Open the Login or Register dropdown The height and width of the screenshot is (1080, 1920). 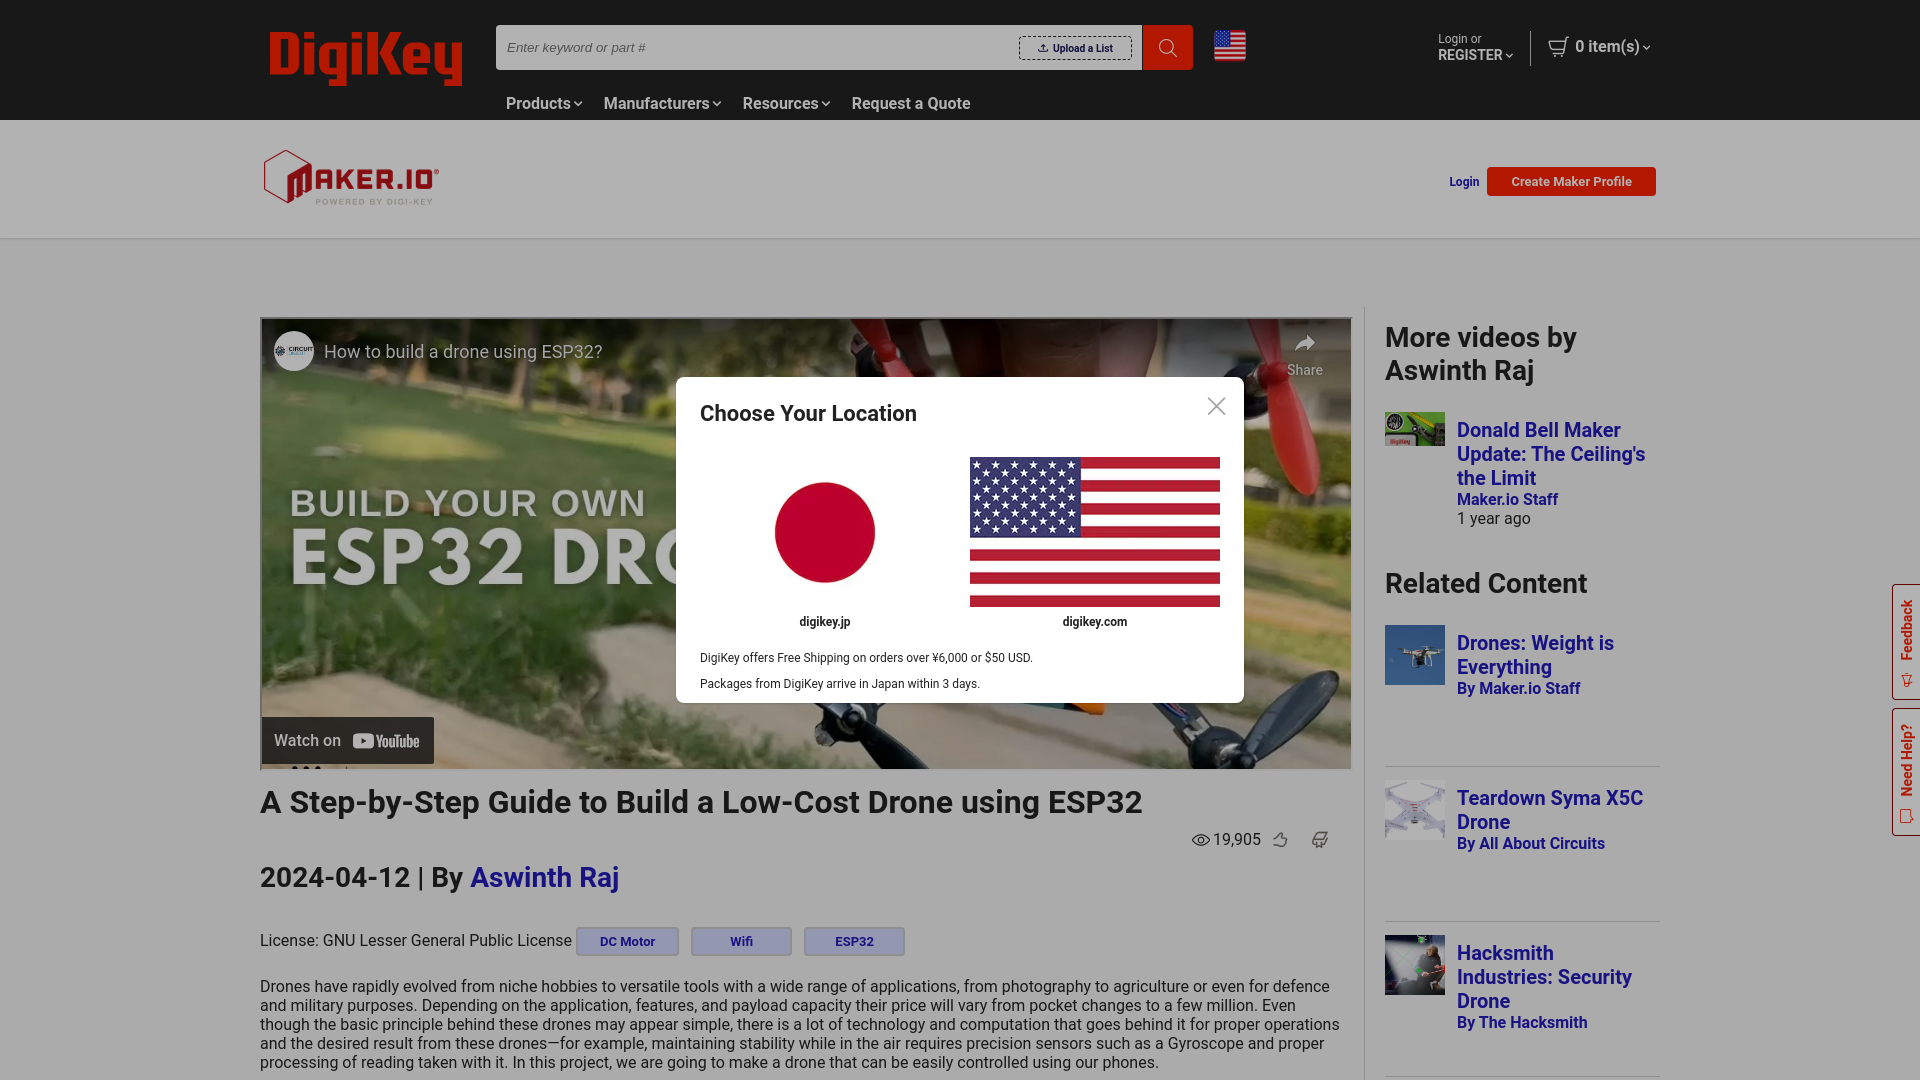pyautogui.click(x=1475, y=47)
